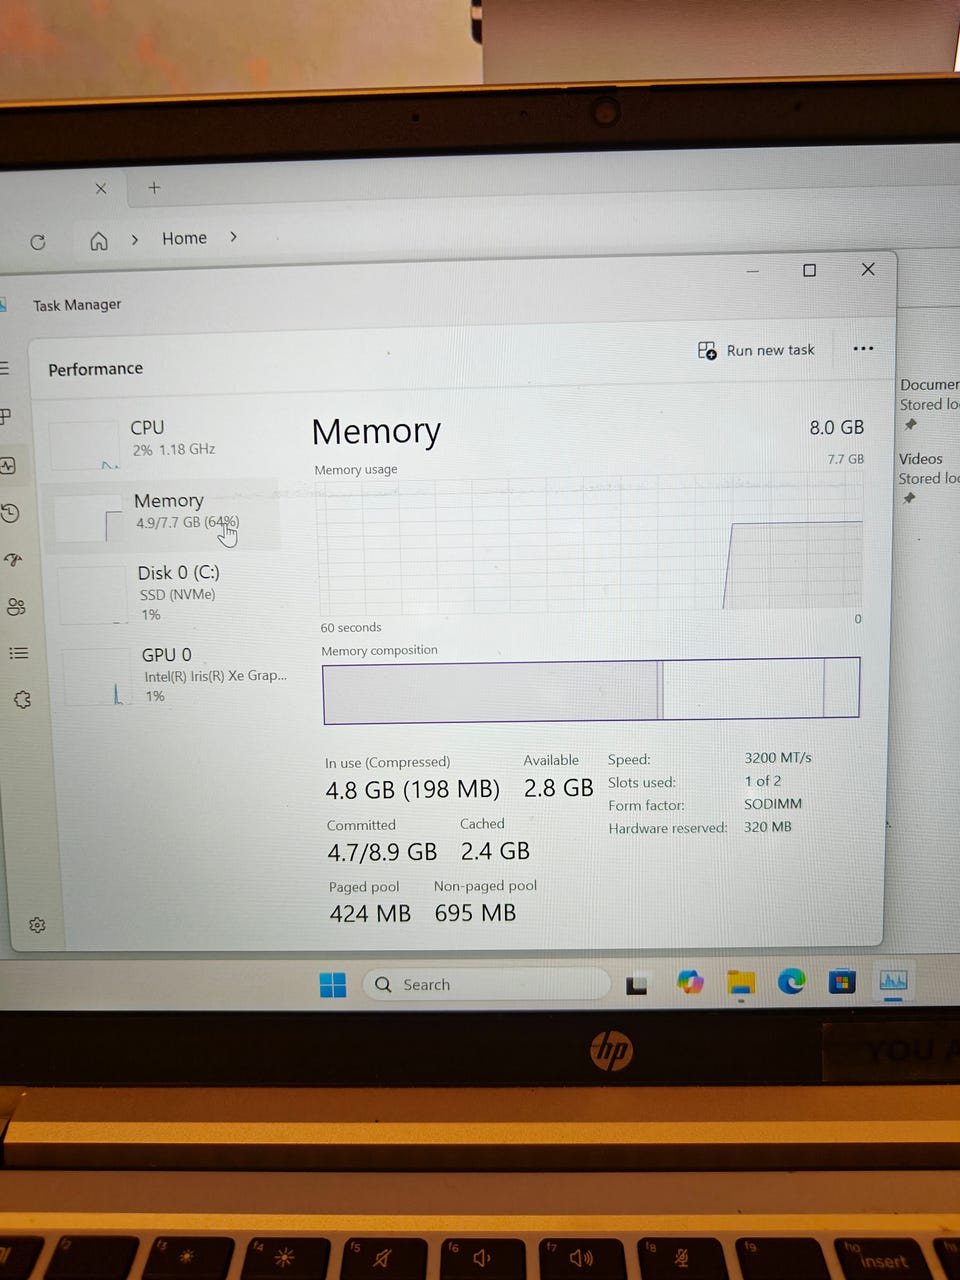The width and height of the screenshot is (960, 1280).
Task: Add a new File Explorer tab
Action: 154,187
